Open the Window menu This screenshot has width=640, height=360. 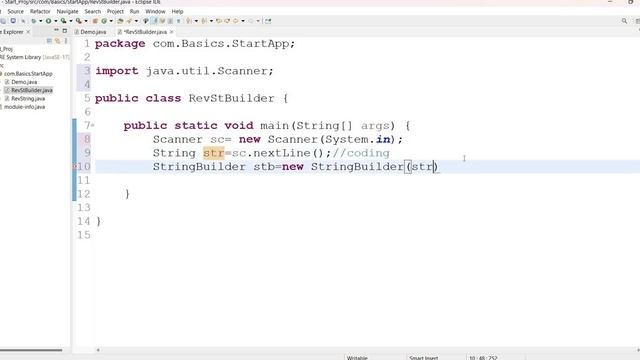click(155, 11)
